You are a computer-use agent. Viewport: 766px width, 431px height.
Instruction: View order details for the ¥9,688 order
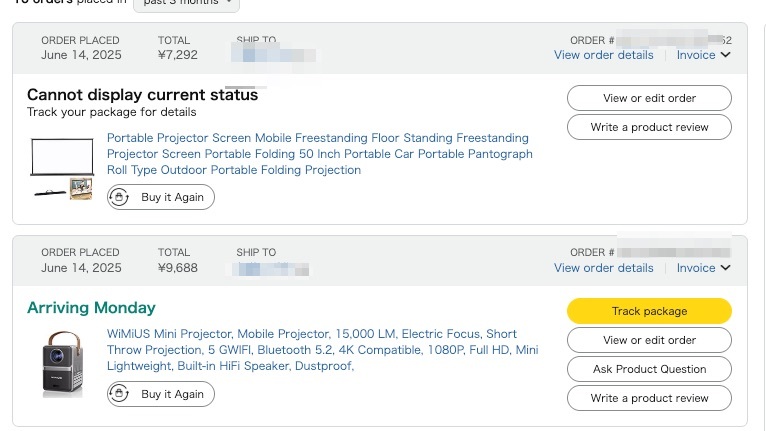603,268
